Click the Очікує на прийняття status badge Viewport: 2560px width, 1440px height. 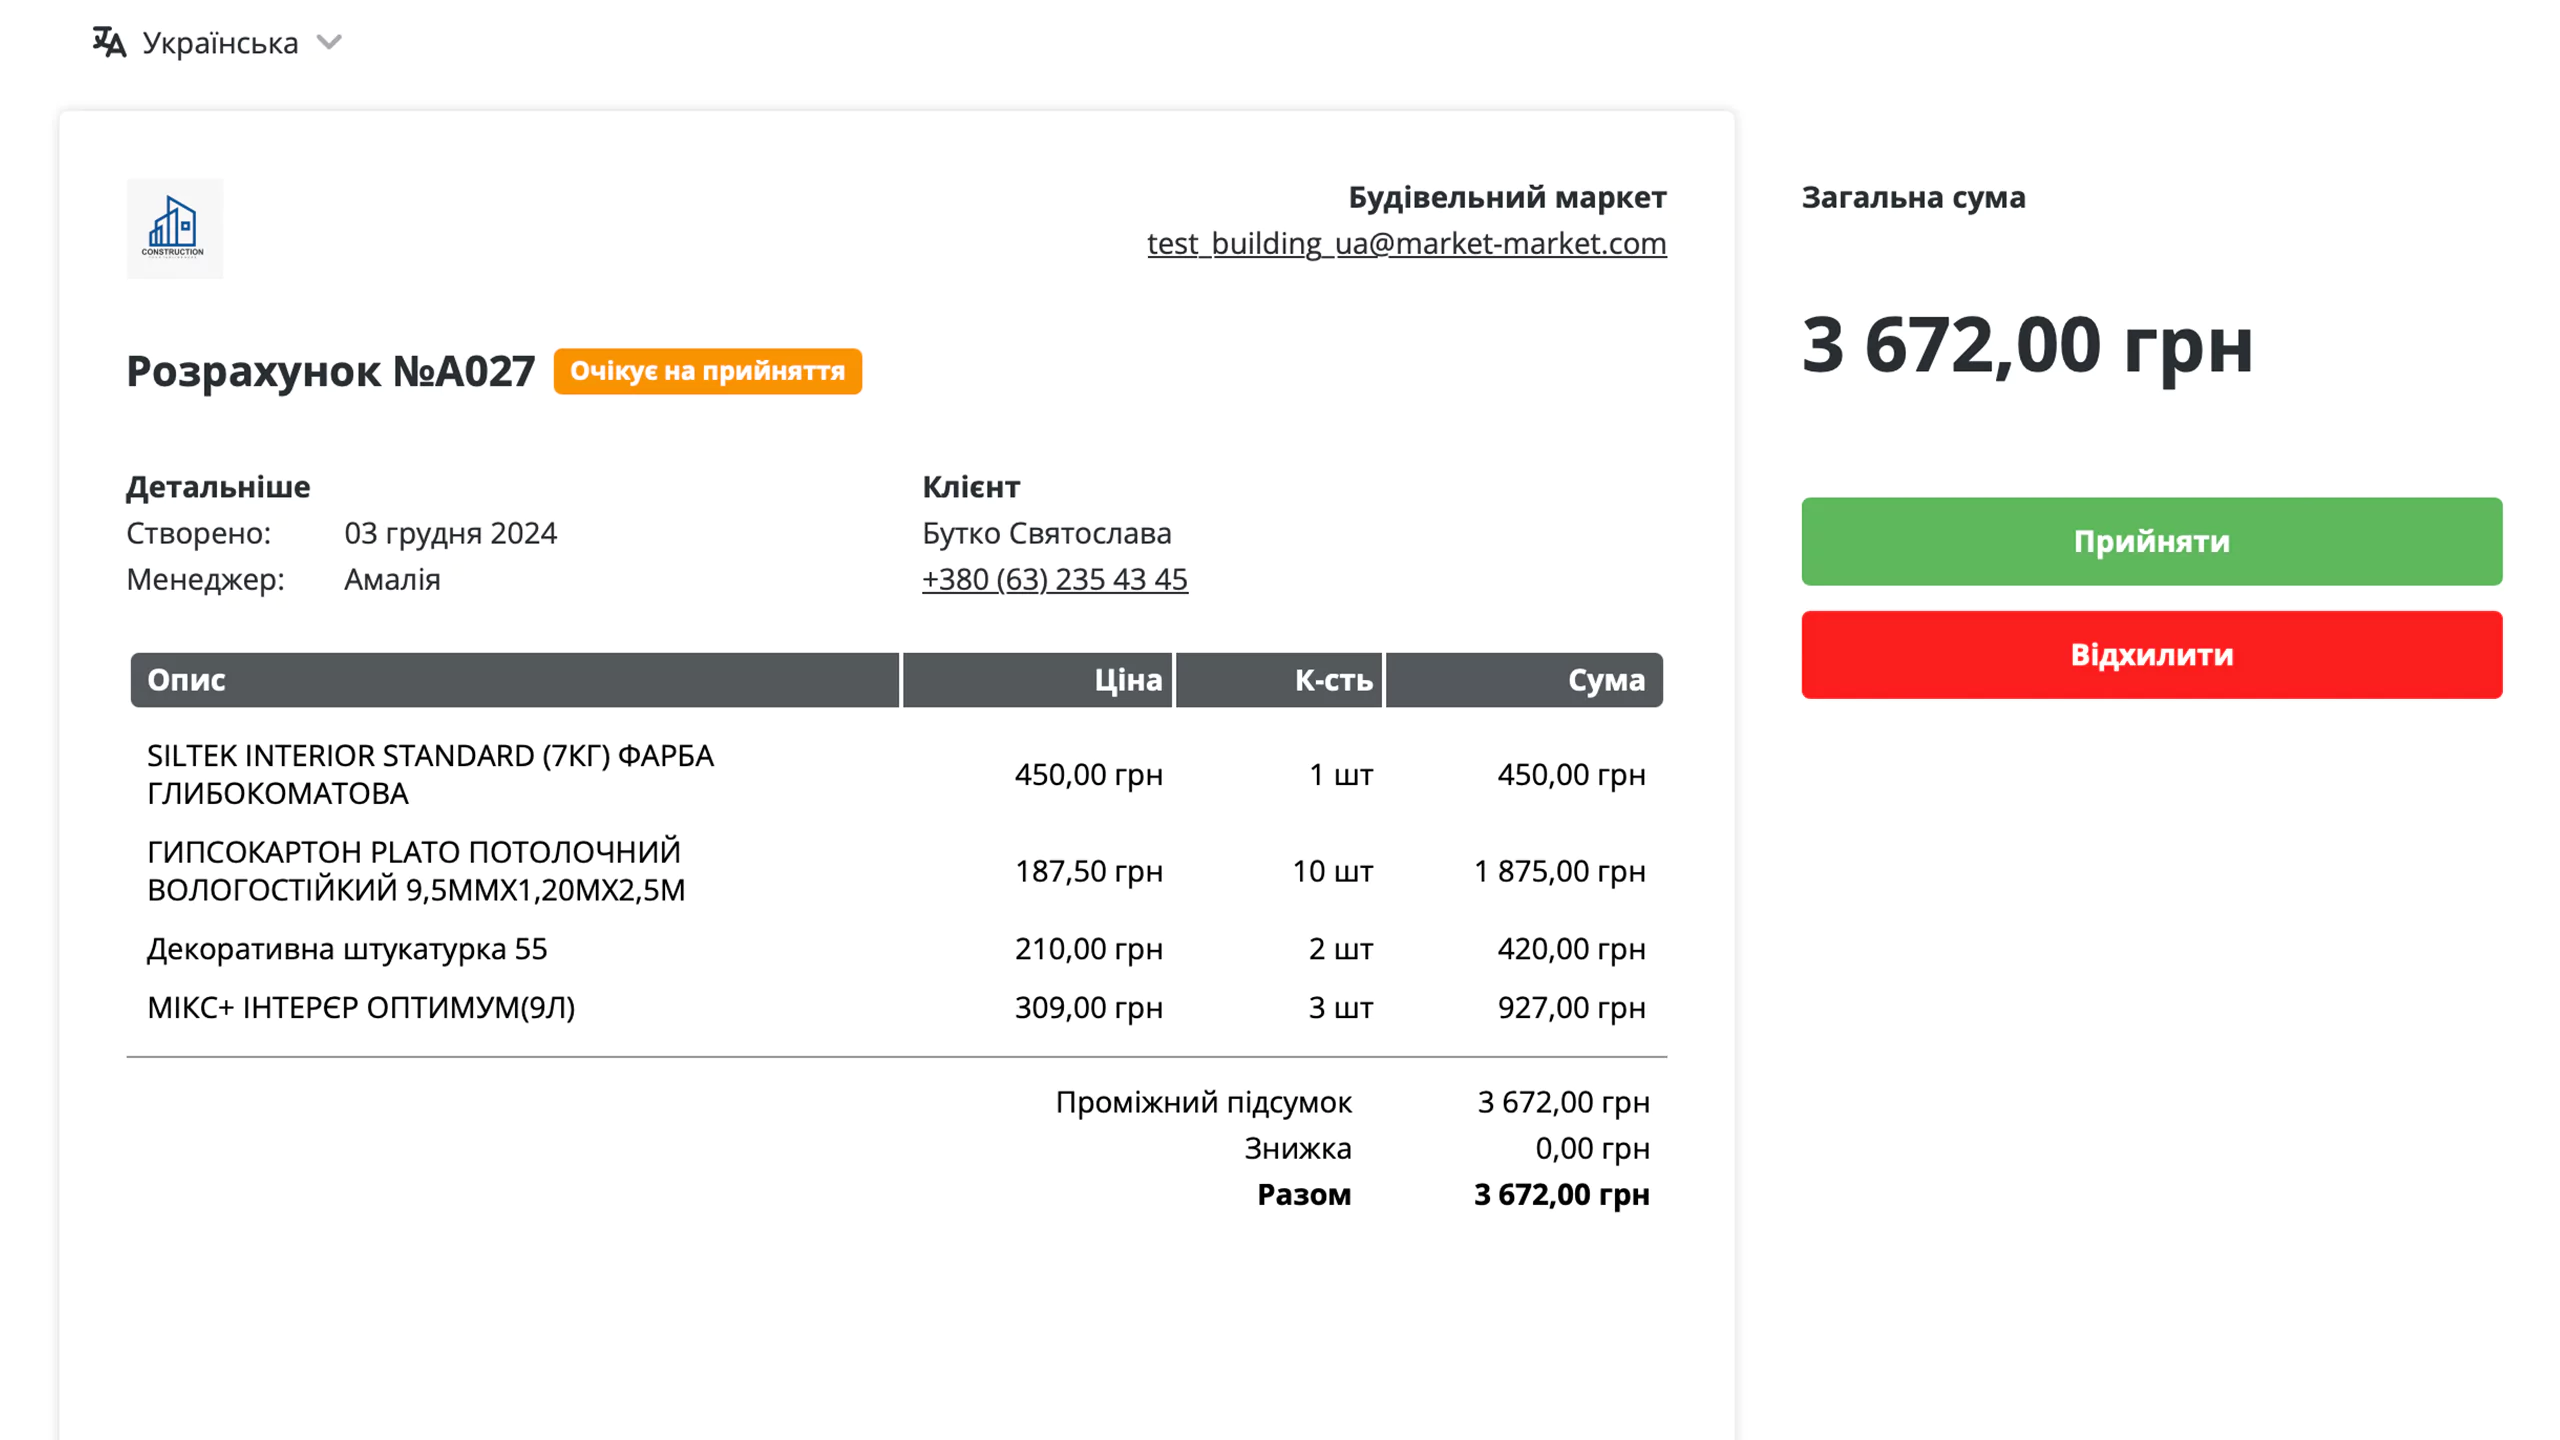(x=707, y=371)
